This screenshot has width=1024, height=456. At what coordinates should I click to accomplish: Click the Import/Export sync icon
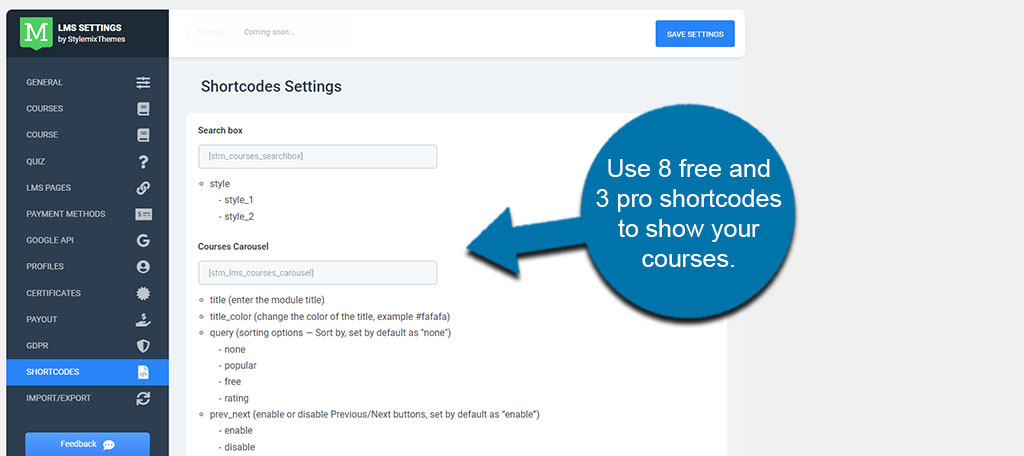pos(143,398)
